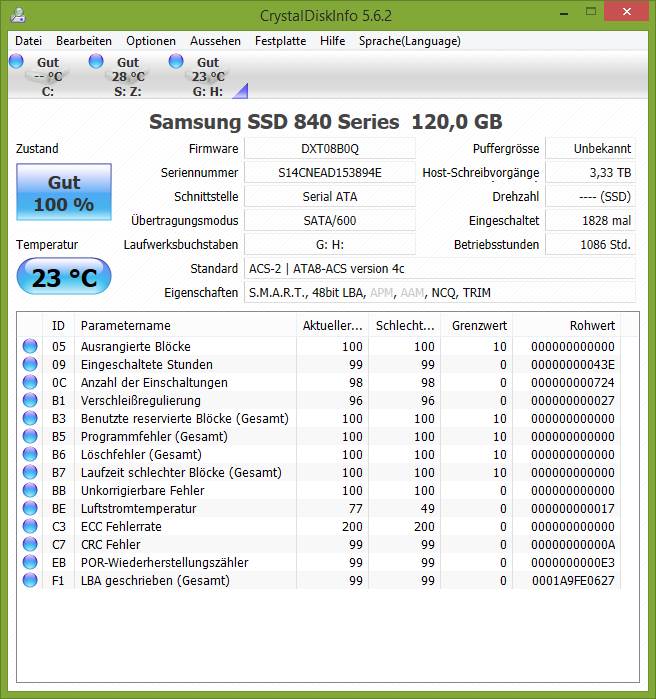Click the Host-Schreibvorgänge 3,33 TB field

[591, 173]
